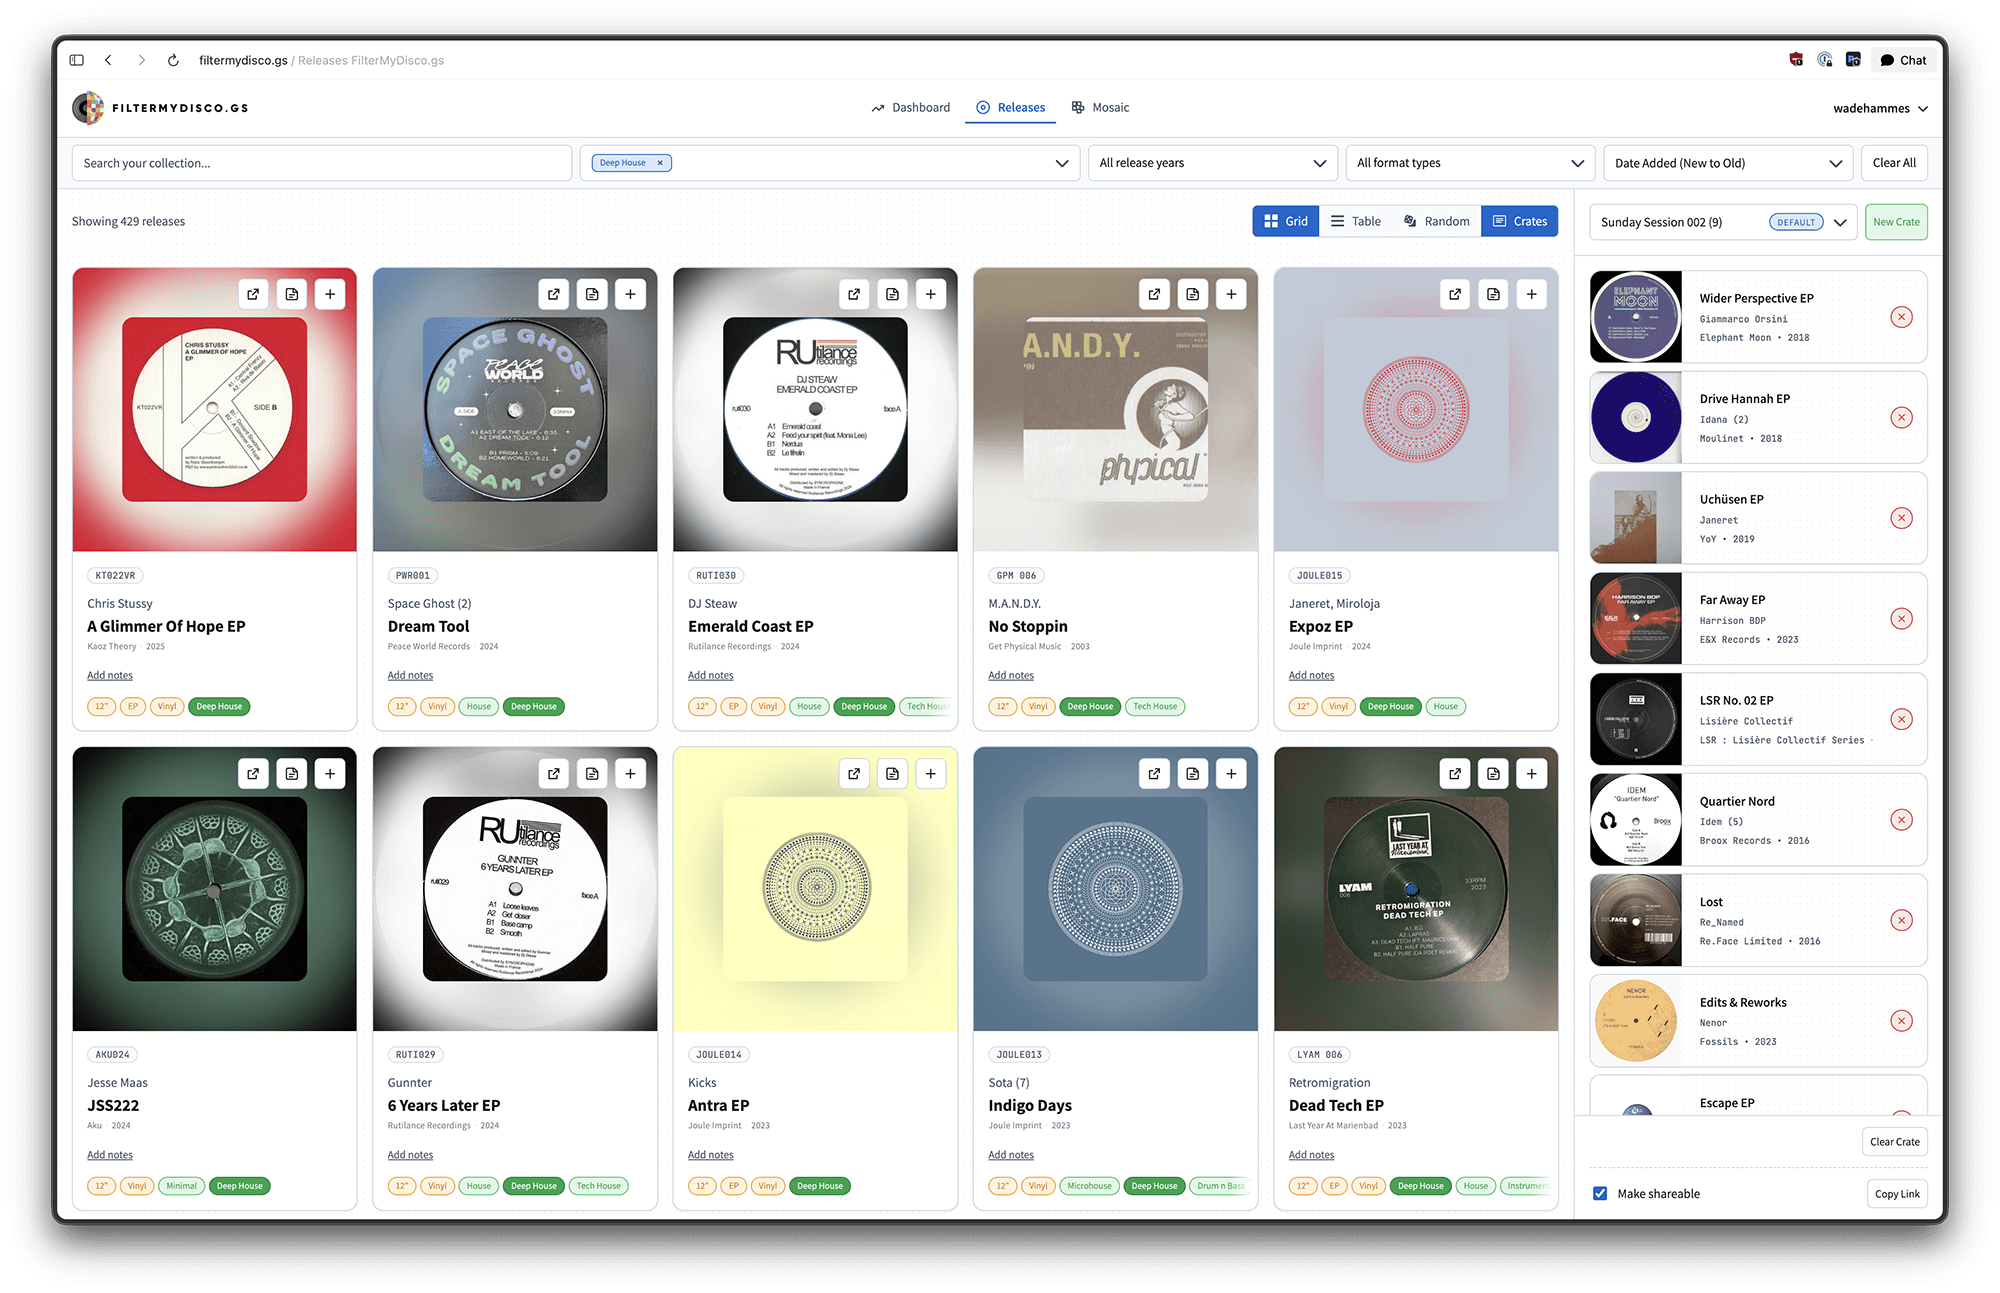2000x1293 pixels.
Task: Toggle browser sidebar panel icon
Action: click(77, 60)
